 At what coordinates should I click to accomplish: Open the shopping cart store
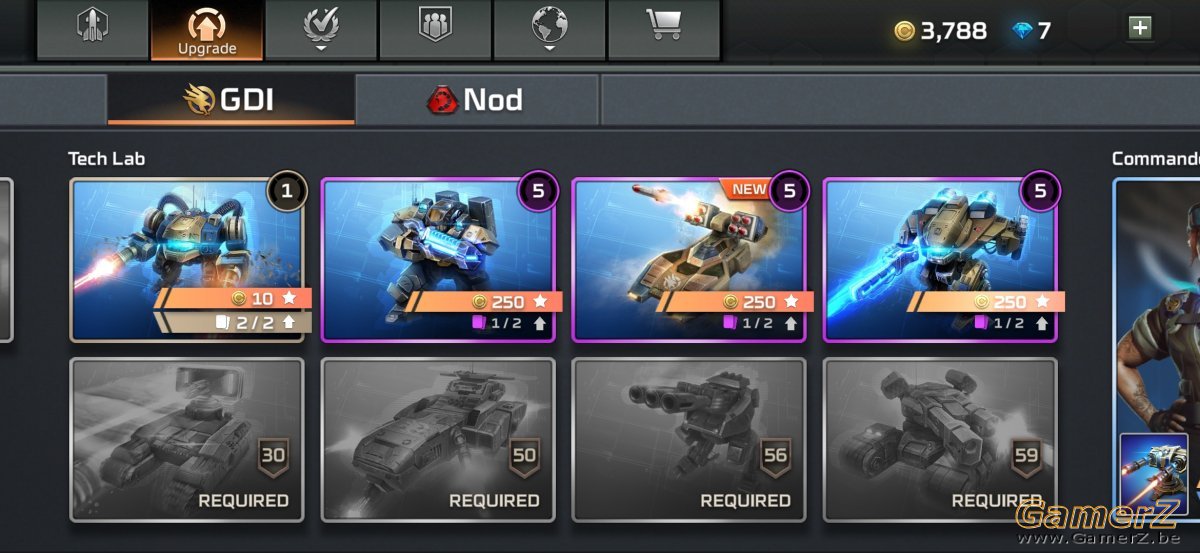coord(664,28)
